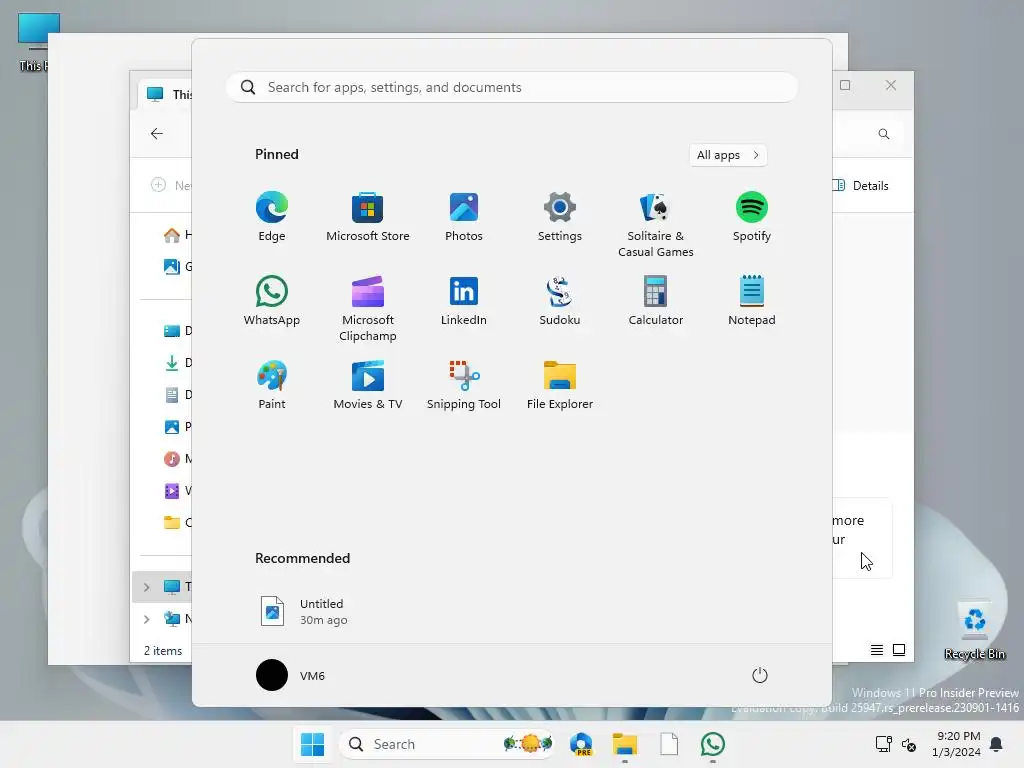The width and height of the screenshot is (1024, 768).
Task: Select Downloads folder in Explorer sidebar
Action: [x=177, y=362]
